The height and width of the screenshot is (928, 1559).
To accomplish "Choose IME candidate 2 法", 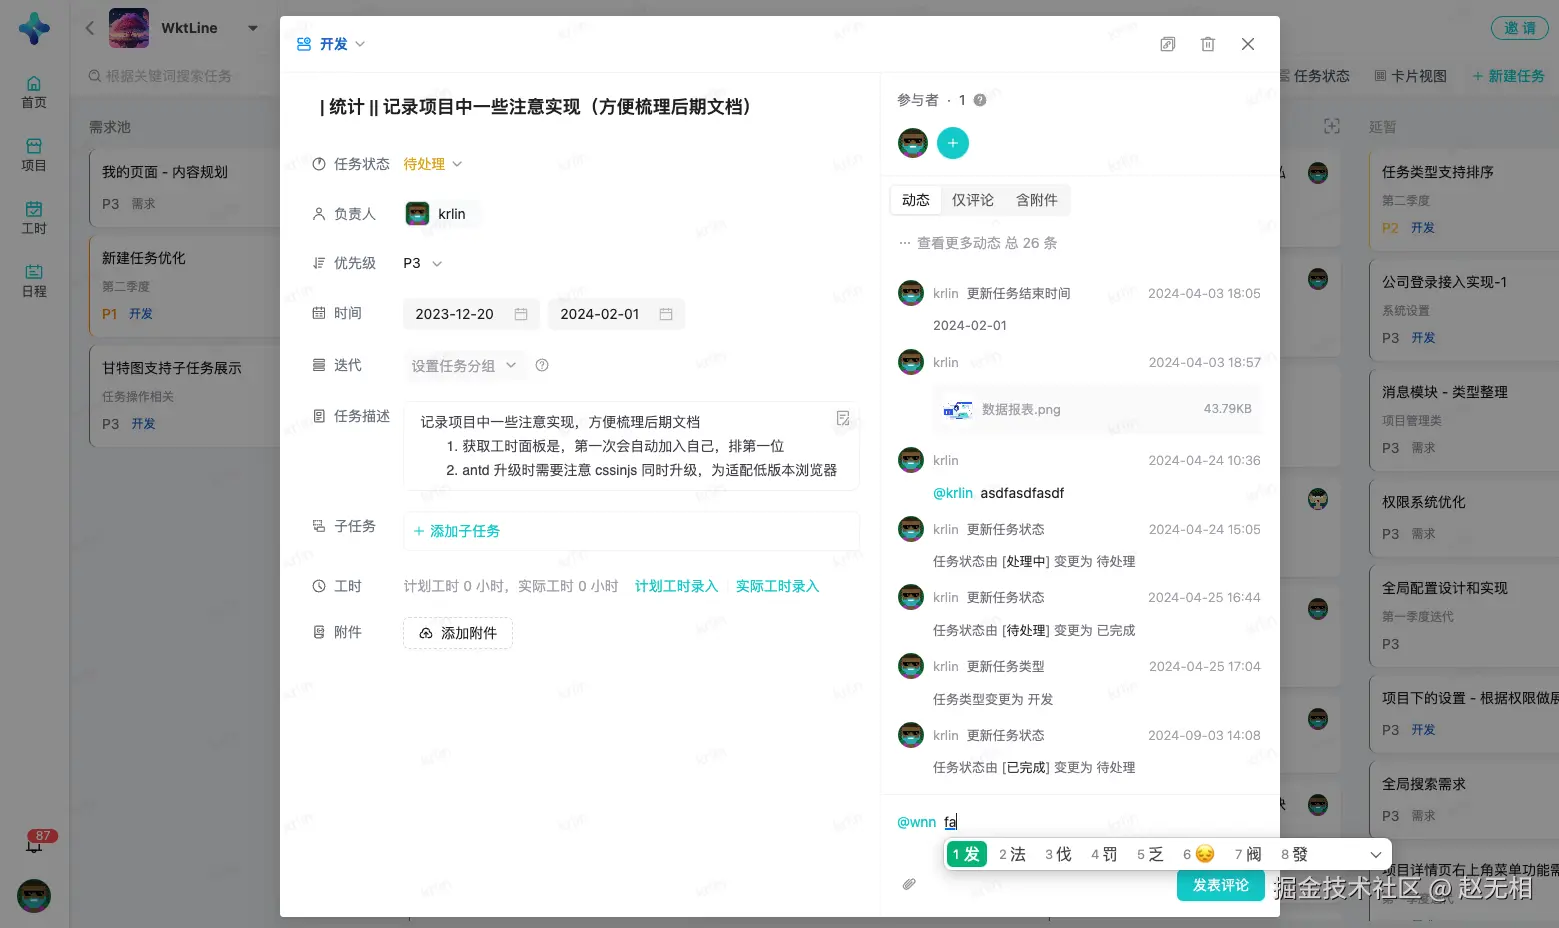I will tap(1013, 854).
